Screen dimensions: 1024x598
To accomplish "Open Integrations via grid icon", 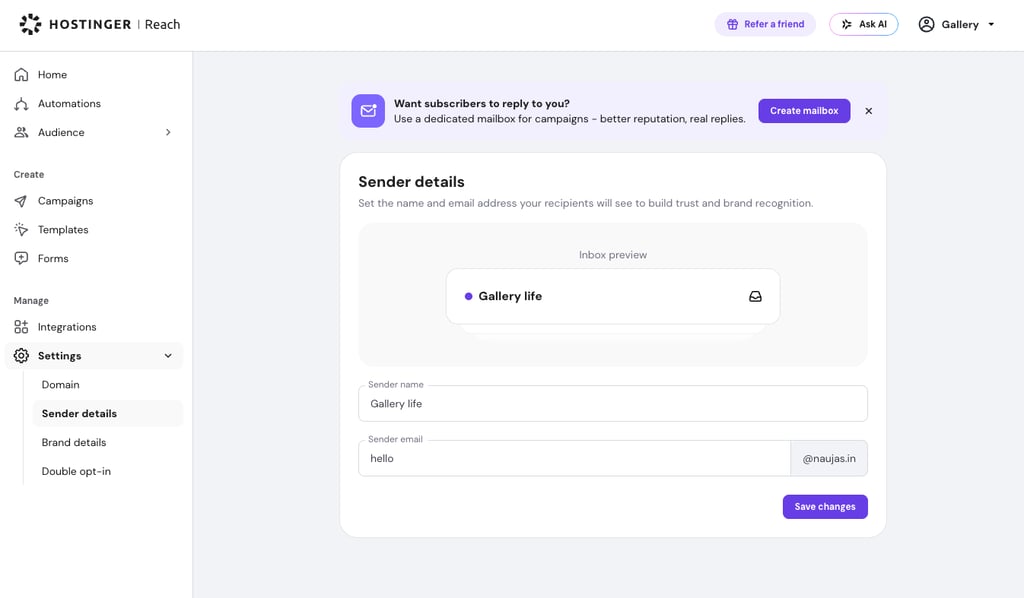I will point(21,327).
